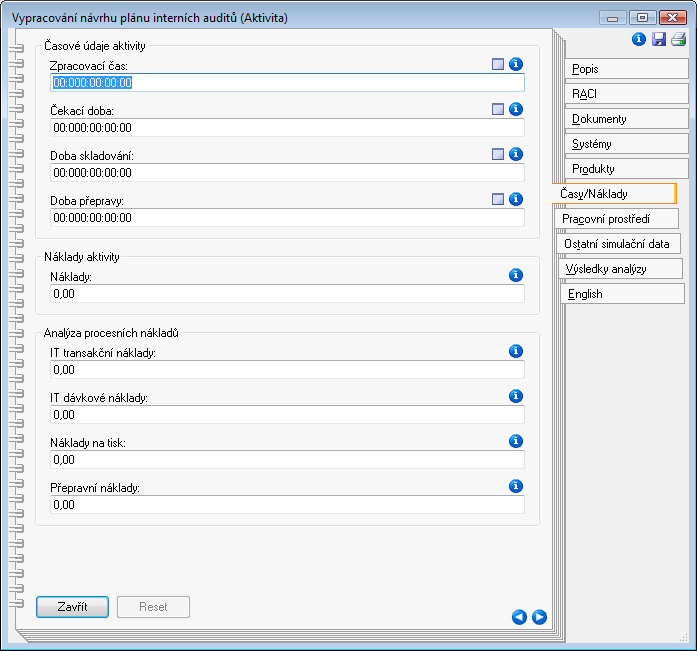697x651 pixels.
Task: Click into Přepravní náklady field
Action: pyautogui.click(x=287, y=505)
